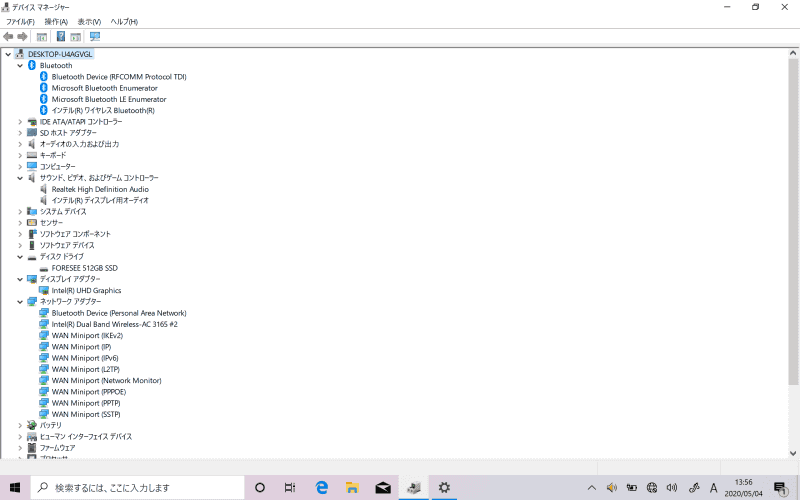The width and height of the screenshot is (800, 500).
Task: Select WAN Miniport (PPTP)
Action: [86, 403]
